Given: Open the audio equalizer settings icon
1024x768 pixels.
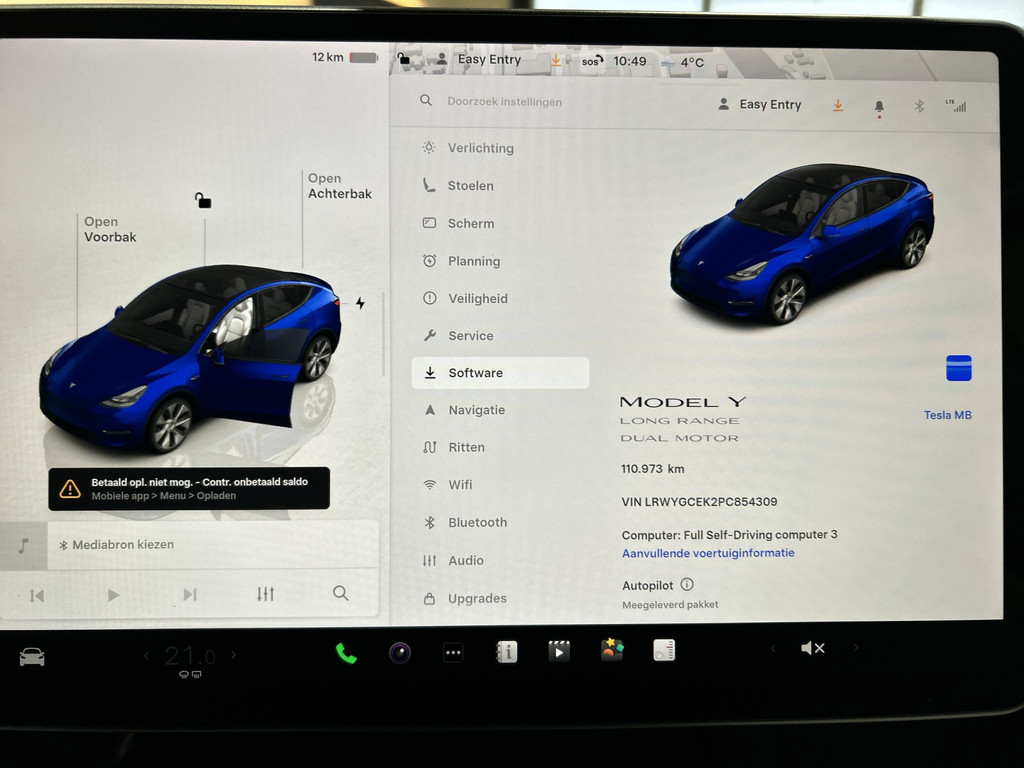Looking at the screenshot, I should tap(265, 594).
